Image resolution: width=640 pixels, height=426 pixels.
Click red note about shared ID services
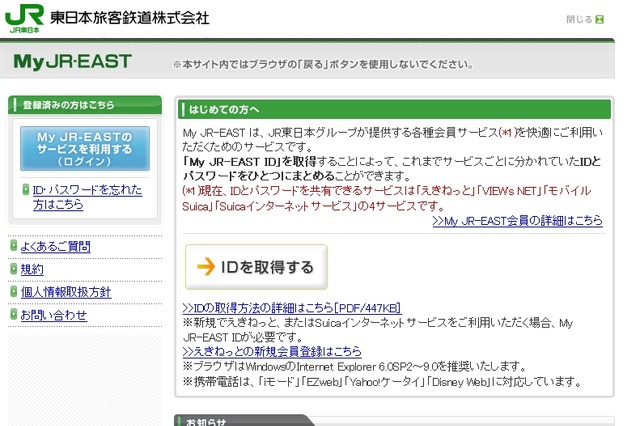point(387,198)
